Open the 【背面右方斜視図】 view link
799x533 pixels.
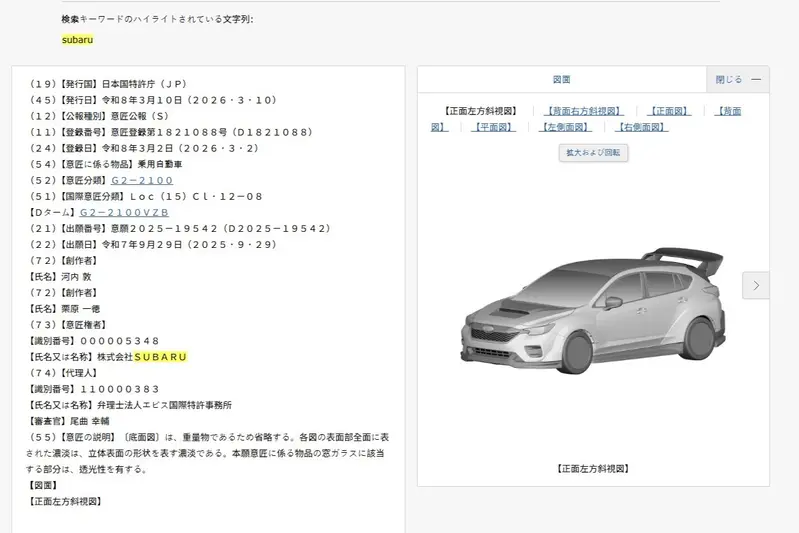point(581,111)
